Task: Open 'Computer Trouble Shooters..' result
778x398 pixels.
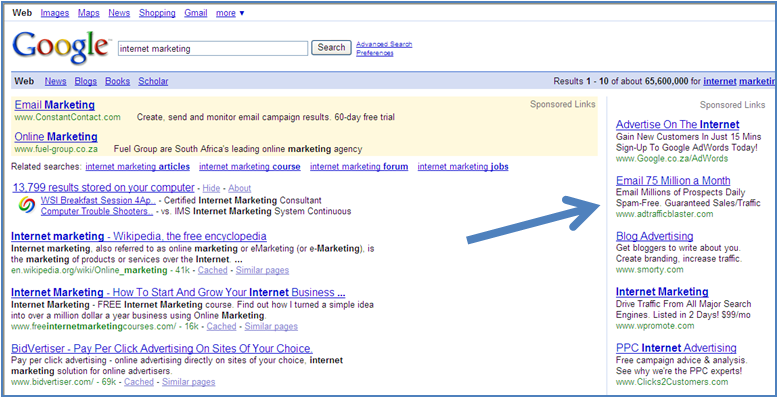Action: pyautogui.click(x=97, y=211)
